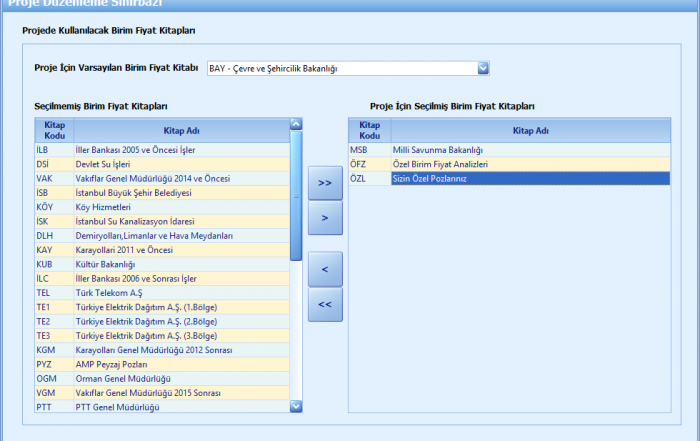700x441 pixels.
Task: Click the move all left (<<) button
Action: [325, 304]
